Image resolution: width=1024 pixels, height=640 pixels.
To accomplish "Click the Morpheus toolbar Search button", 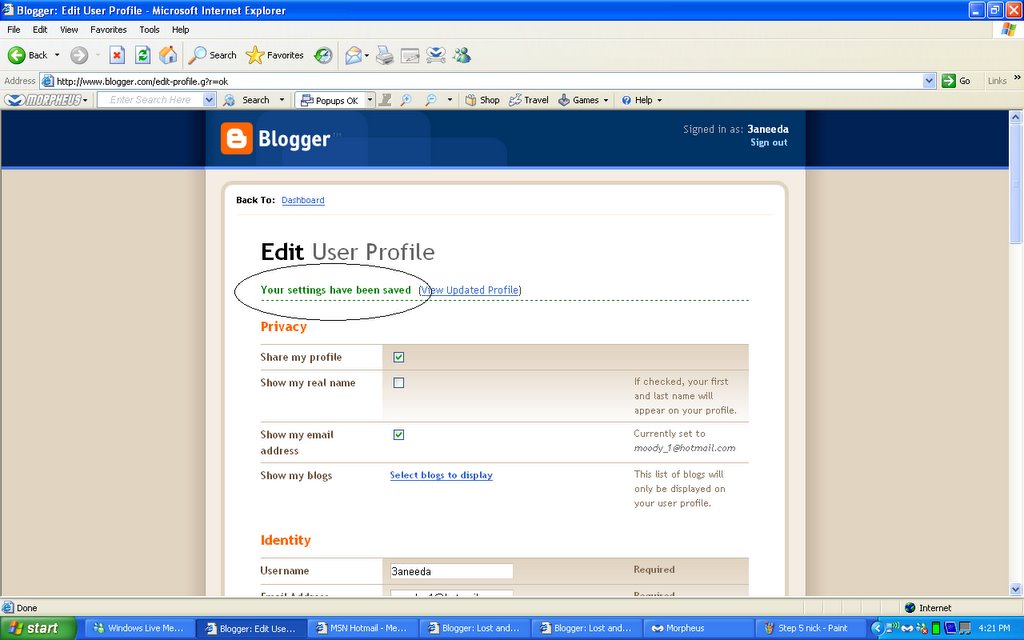I will click(x=246, y=100).
